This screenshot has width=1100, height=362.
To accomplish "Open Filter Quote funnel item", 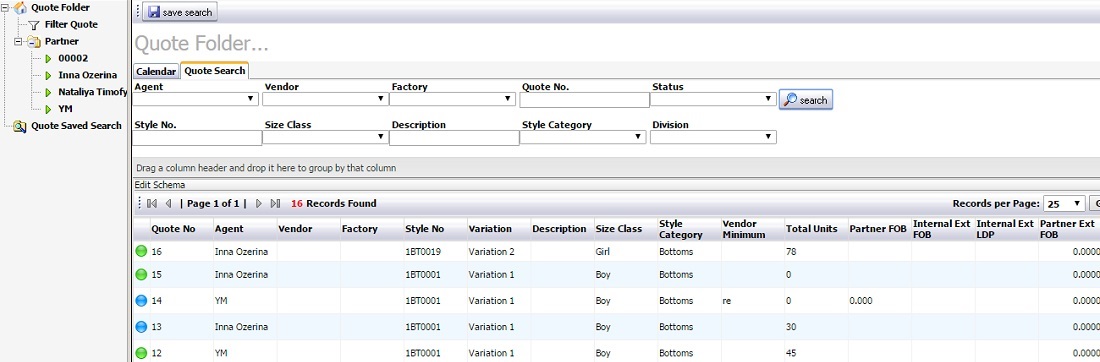I will [x=63, y=25].
